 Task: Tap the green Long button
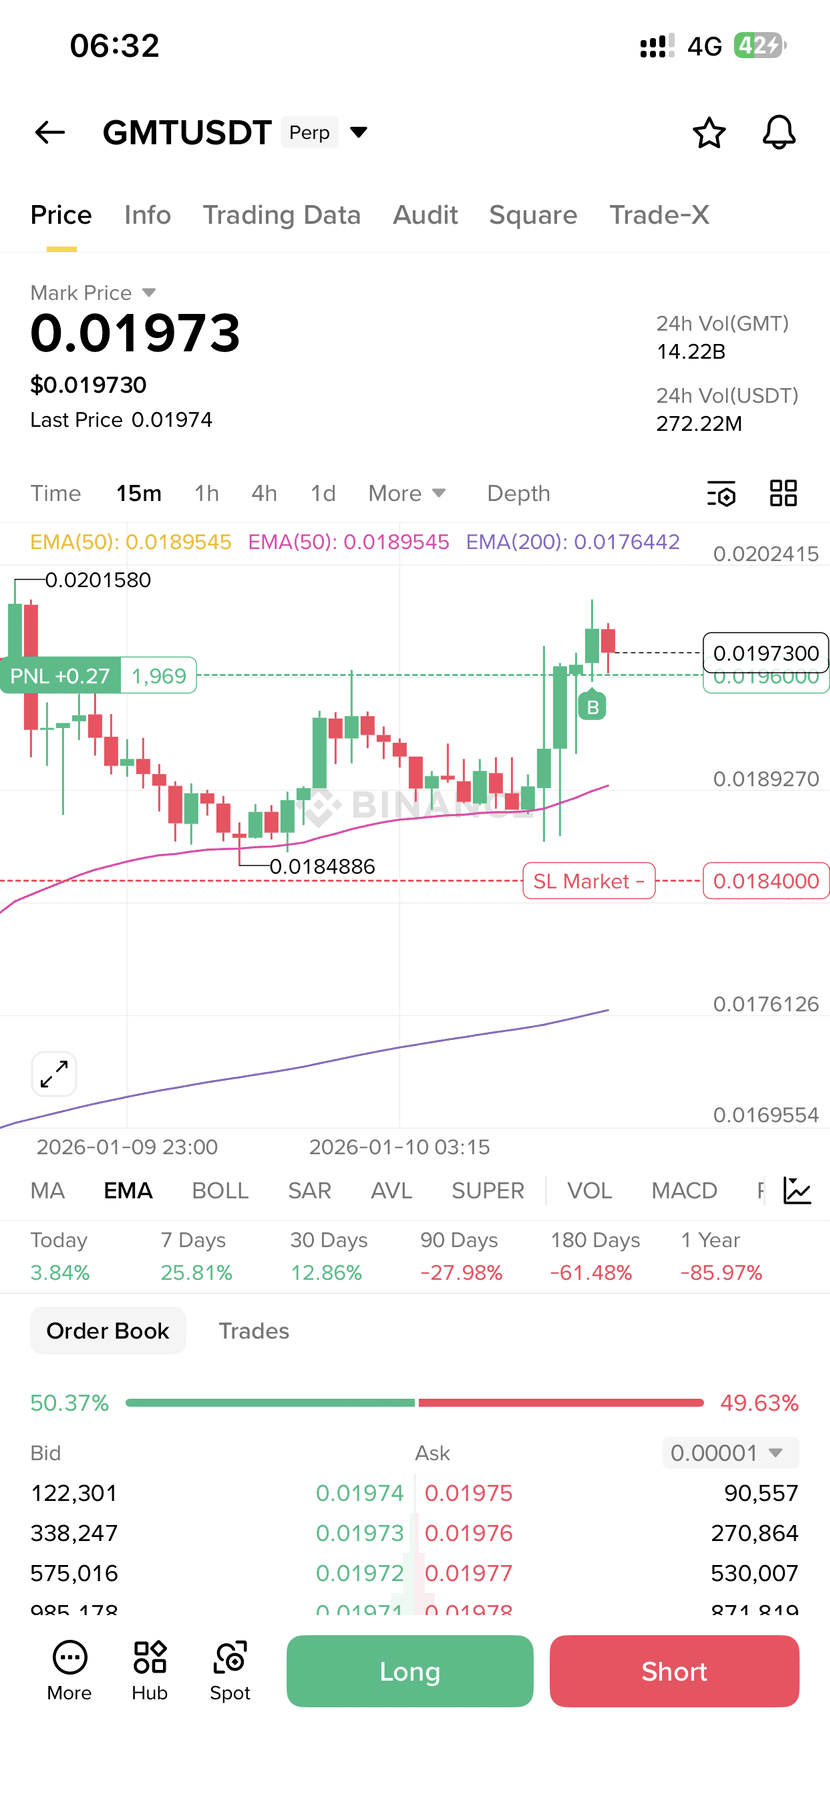point(410,1671)
